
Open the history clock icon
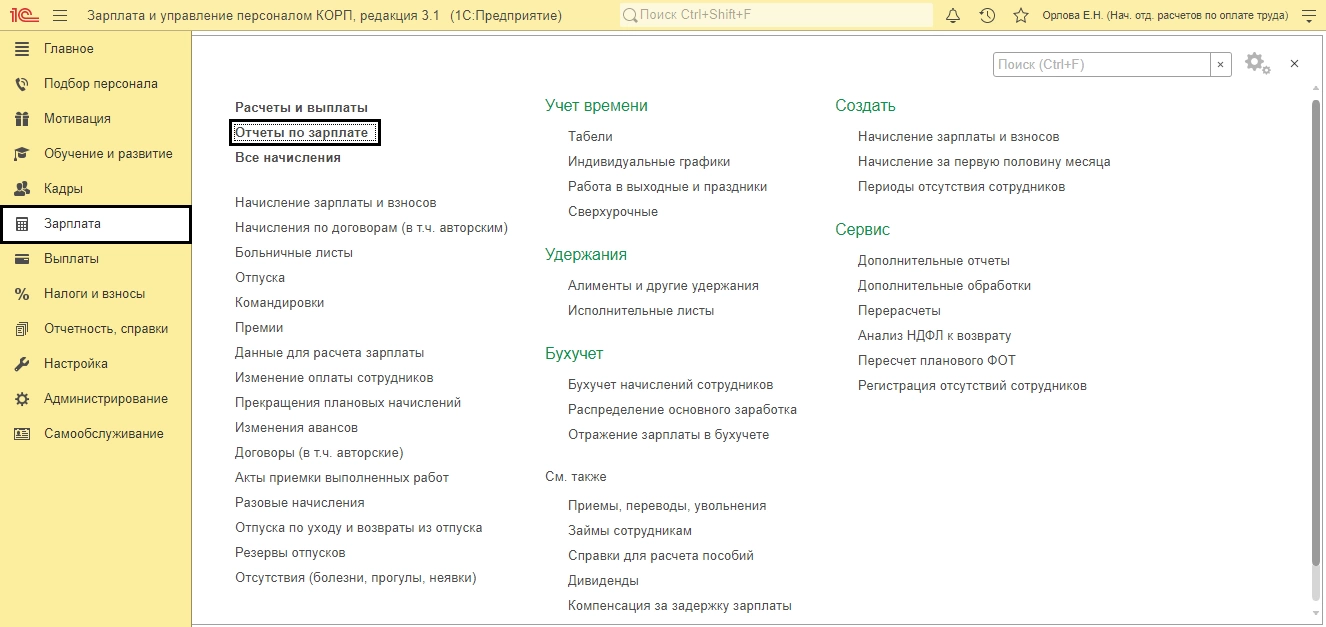click(987, 16)
